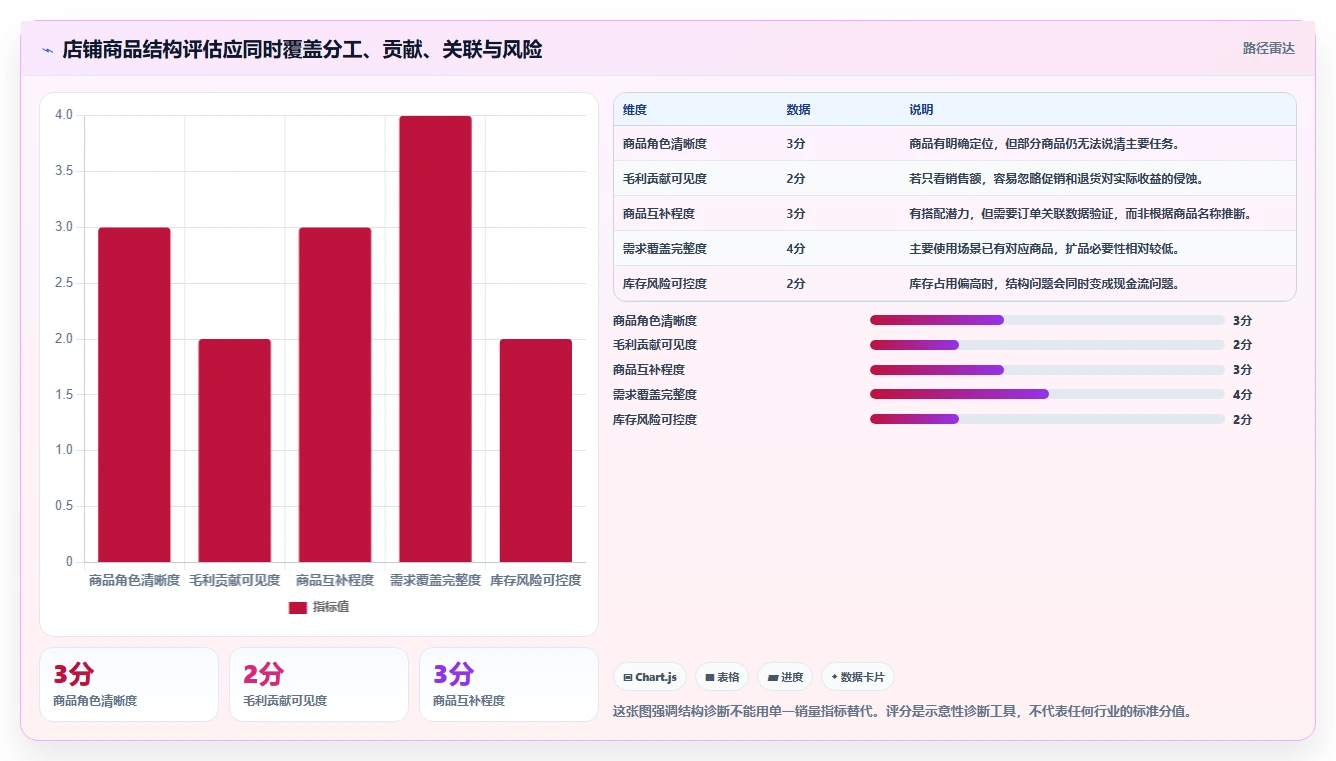Click the 路径雷达 label in the header
Viewport: 1336px width, 761px height.
[x=1268, y=48]
